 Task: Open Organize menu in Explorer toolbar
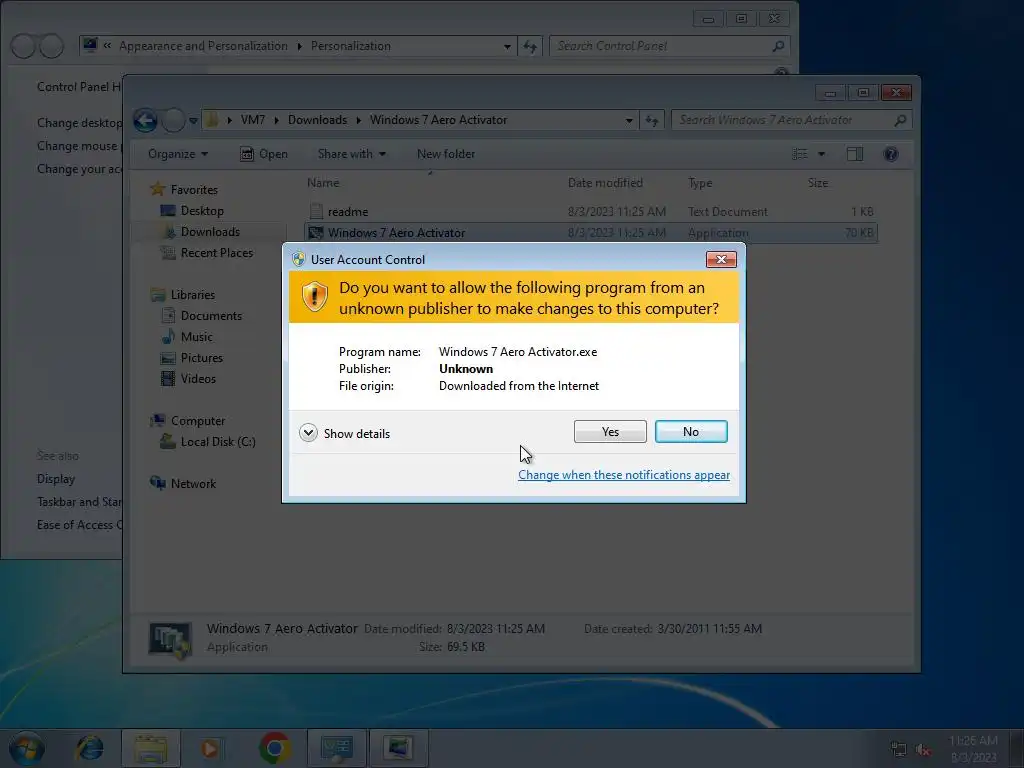tap(178, 154)
